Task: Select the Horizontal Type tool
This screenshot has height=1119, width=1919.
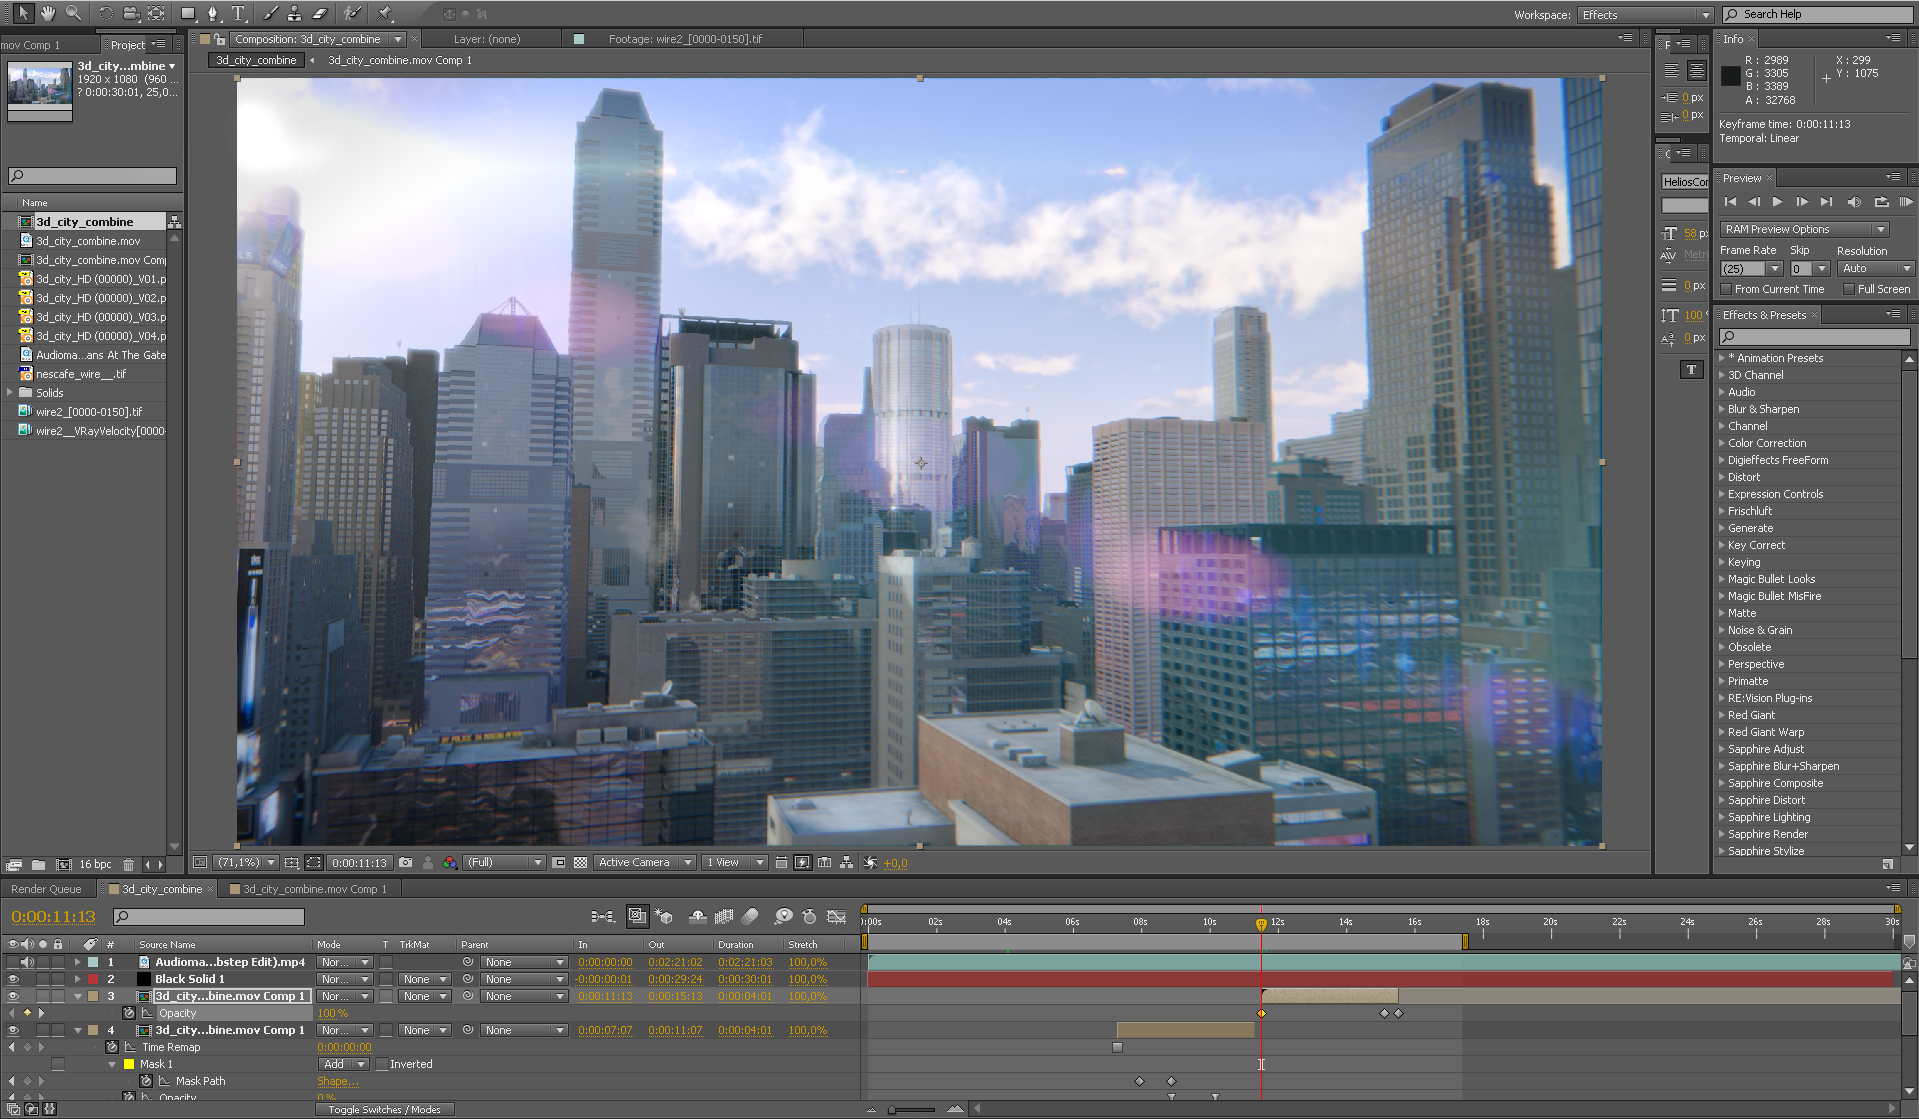Action: [x=238, y=13]
